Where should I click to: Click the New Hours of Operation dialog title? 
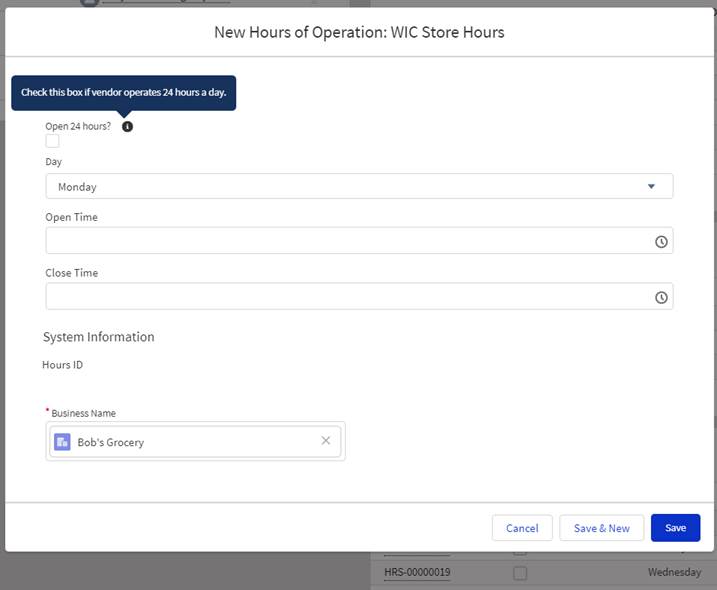coord(359,32)
